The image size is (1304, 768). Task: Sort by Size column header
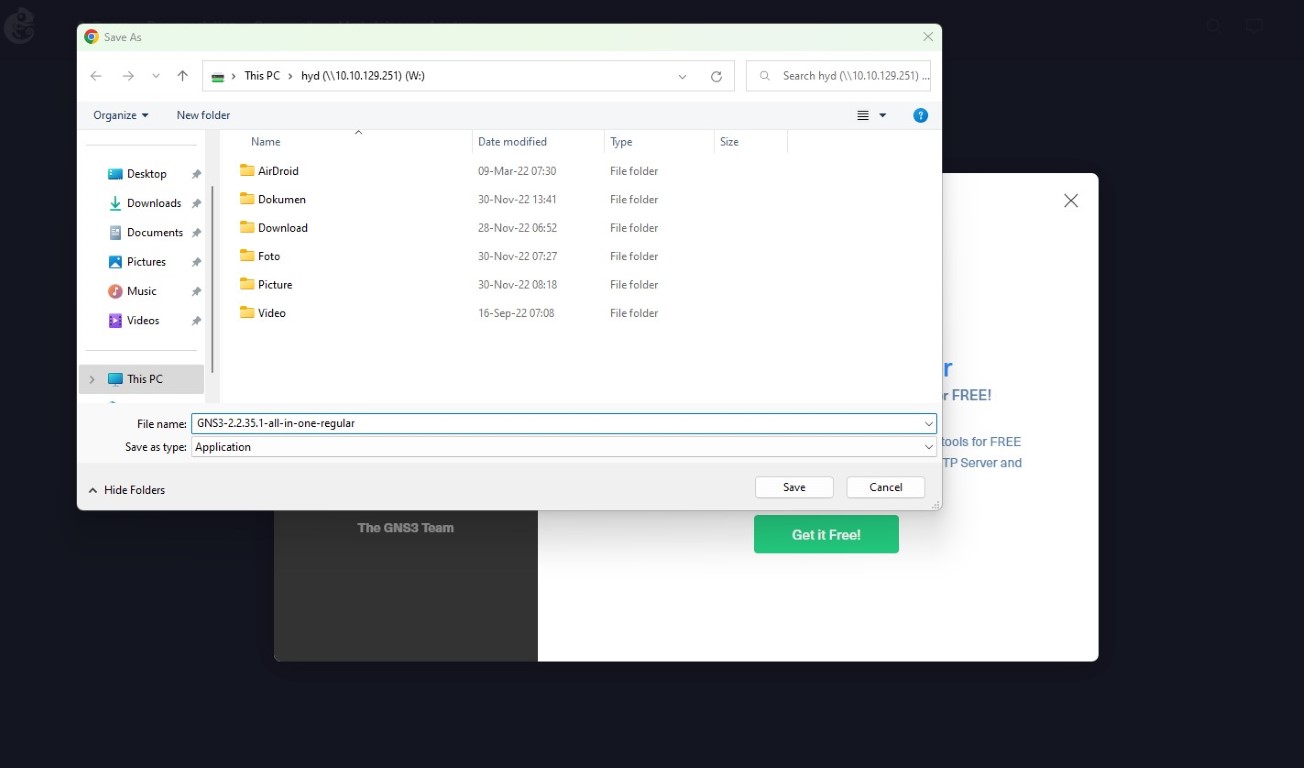[729, 142]
